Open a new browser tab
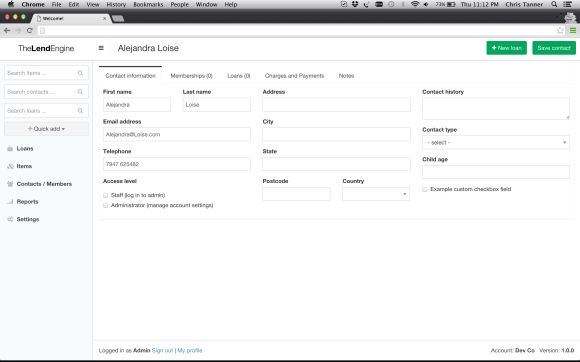 pyautogui.click(x=118, y=18)
